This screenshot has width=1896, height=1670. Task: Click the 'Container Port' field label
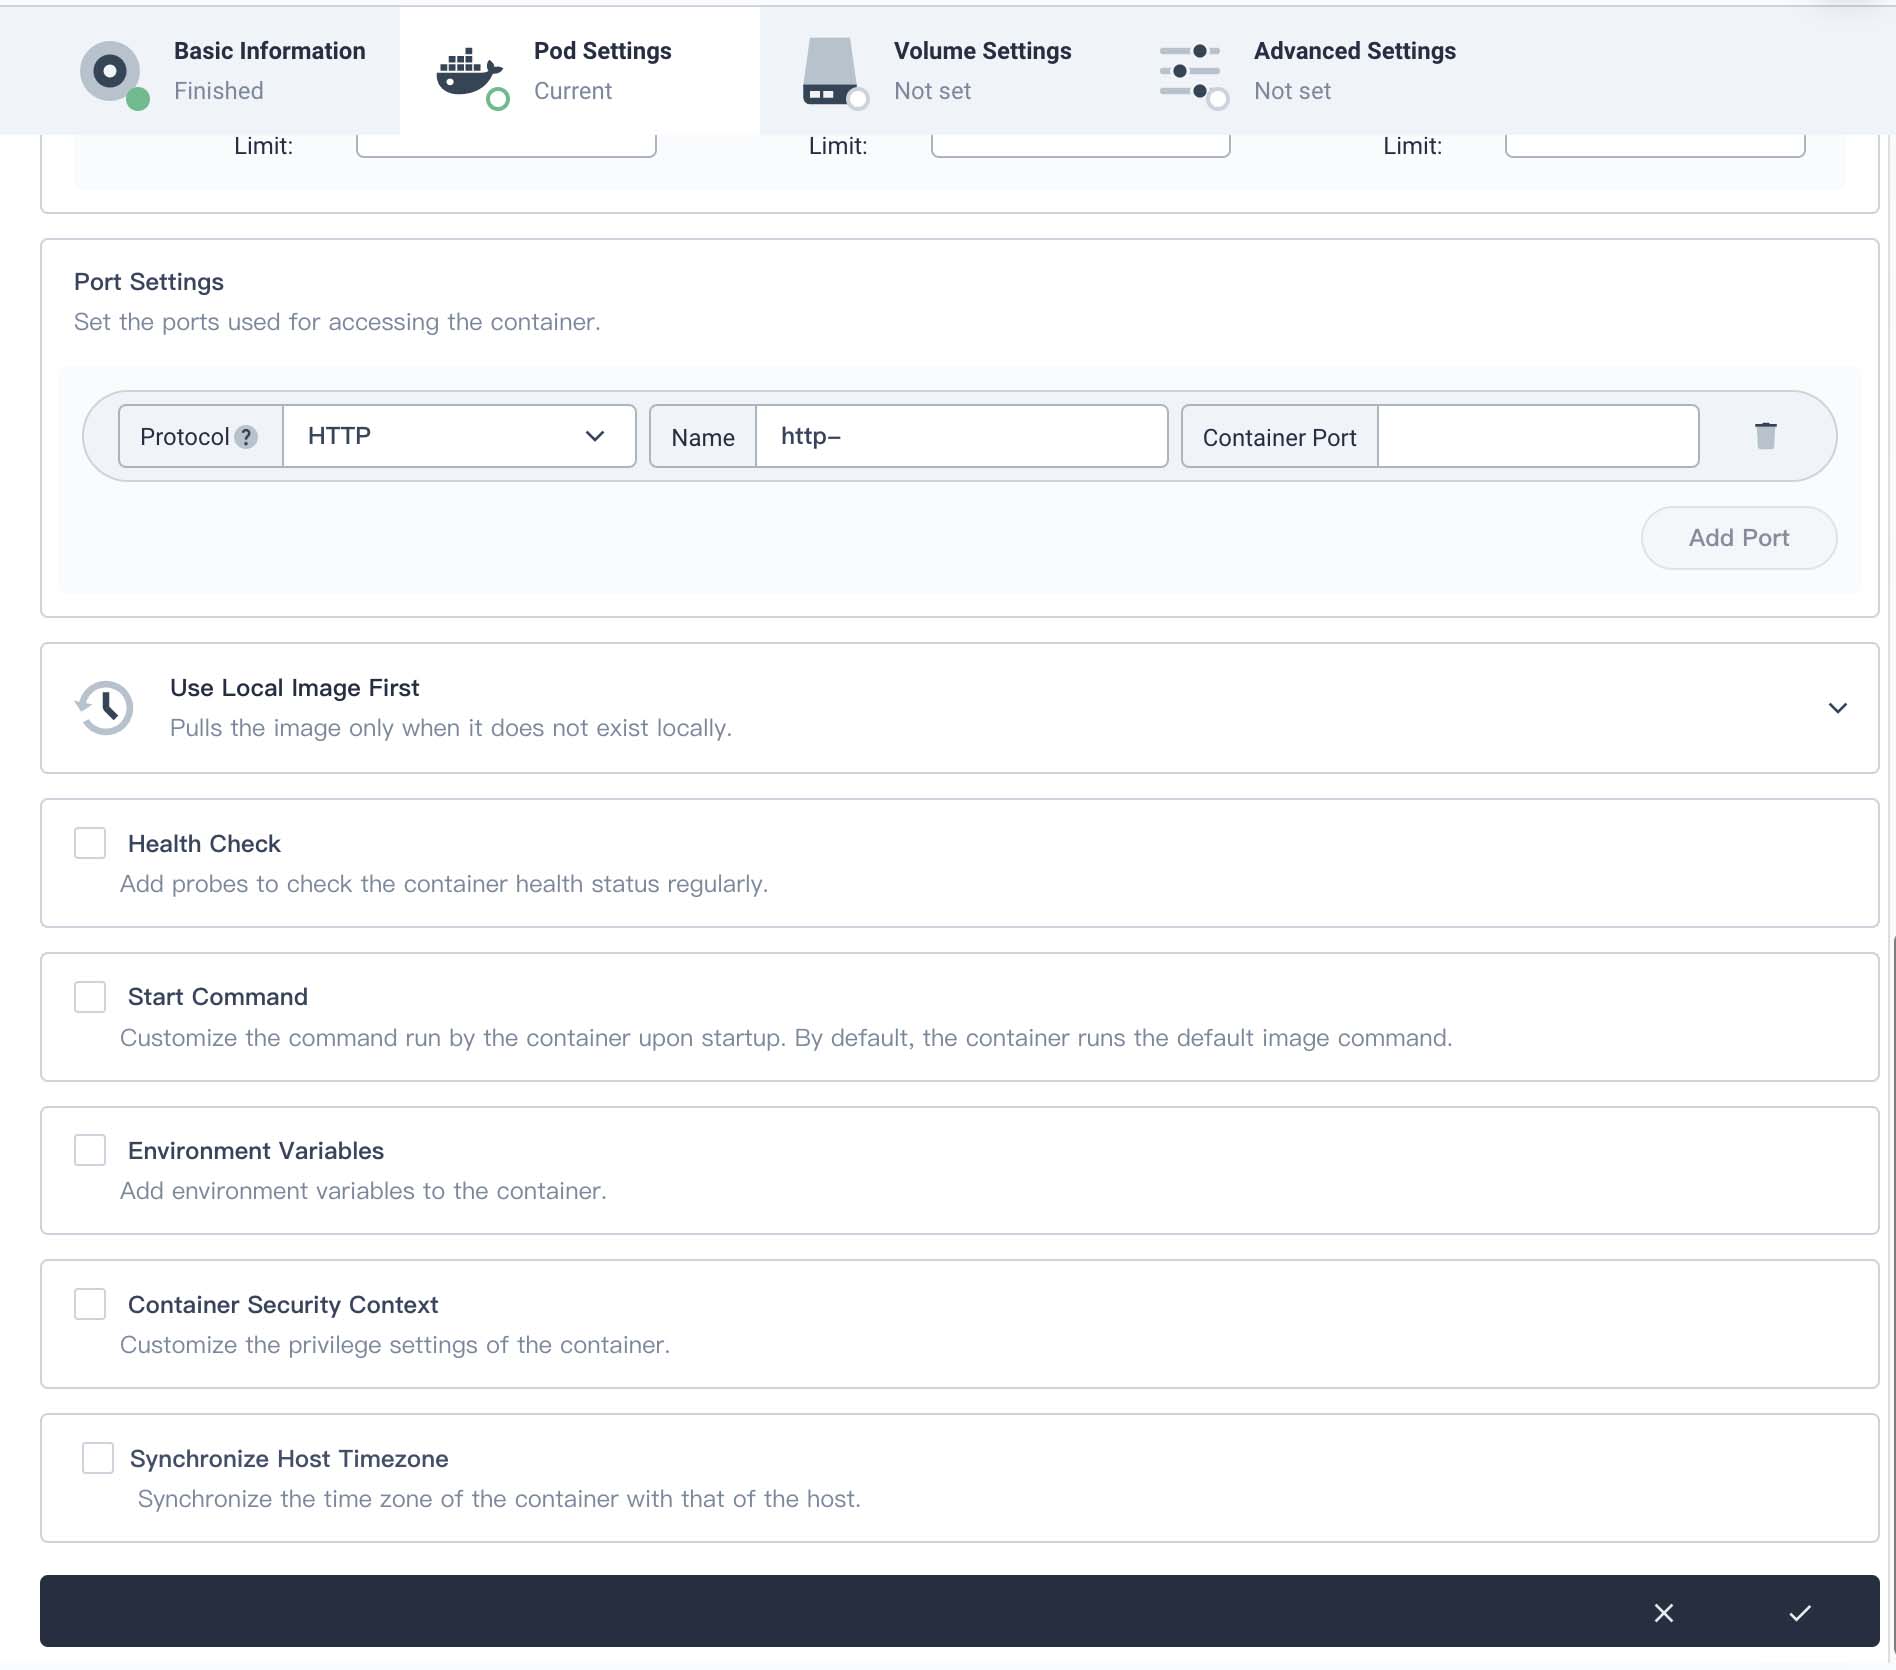pyautogui.click(x=1279, y=438)
